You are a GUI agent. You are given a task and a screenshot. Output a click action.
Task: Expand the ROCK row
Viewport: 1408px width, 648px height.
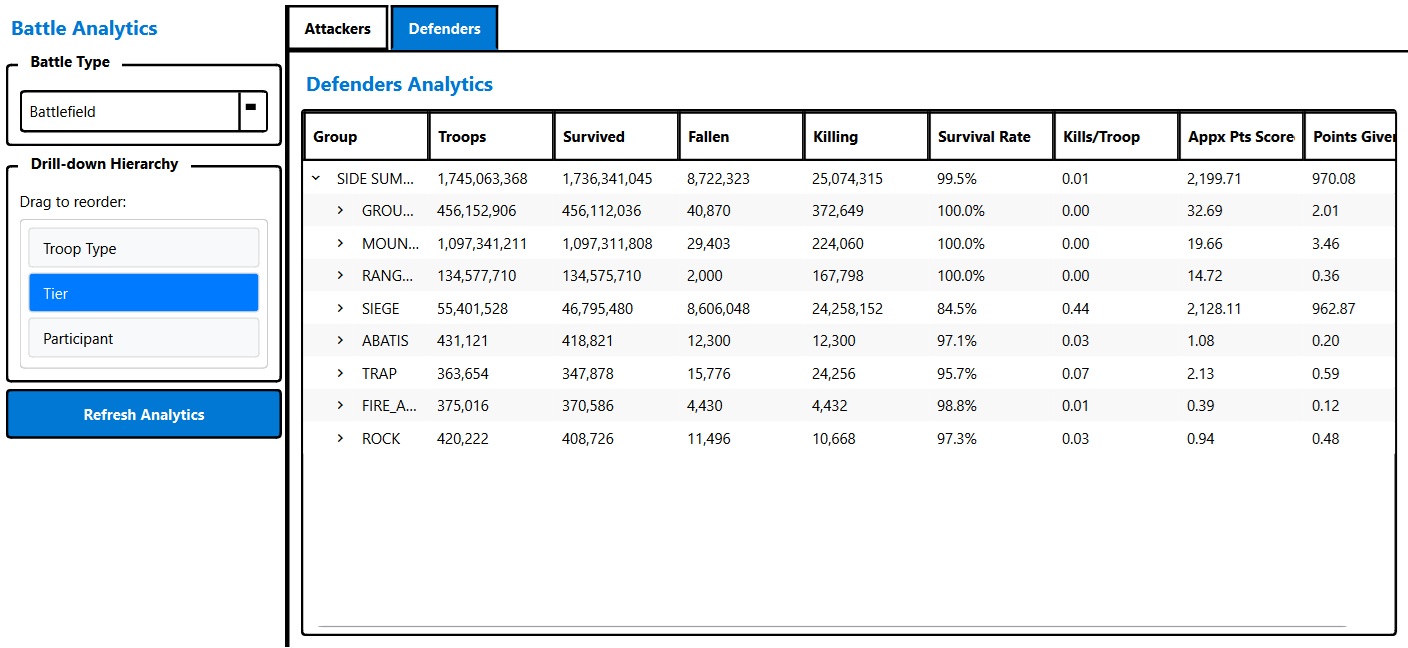[340, 438]
